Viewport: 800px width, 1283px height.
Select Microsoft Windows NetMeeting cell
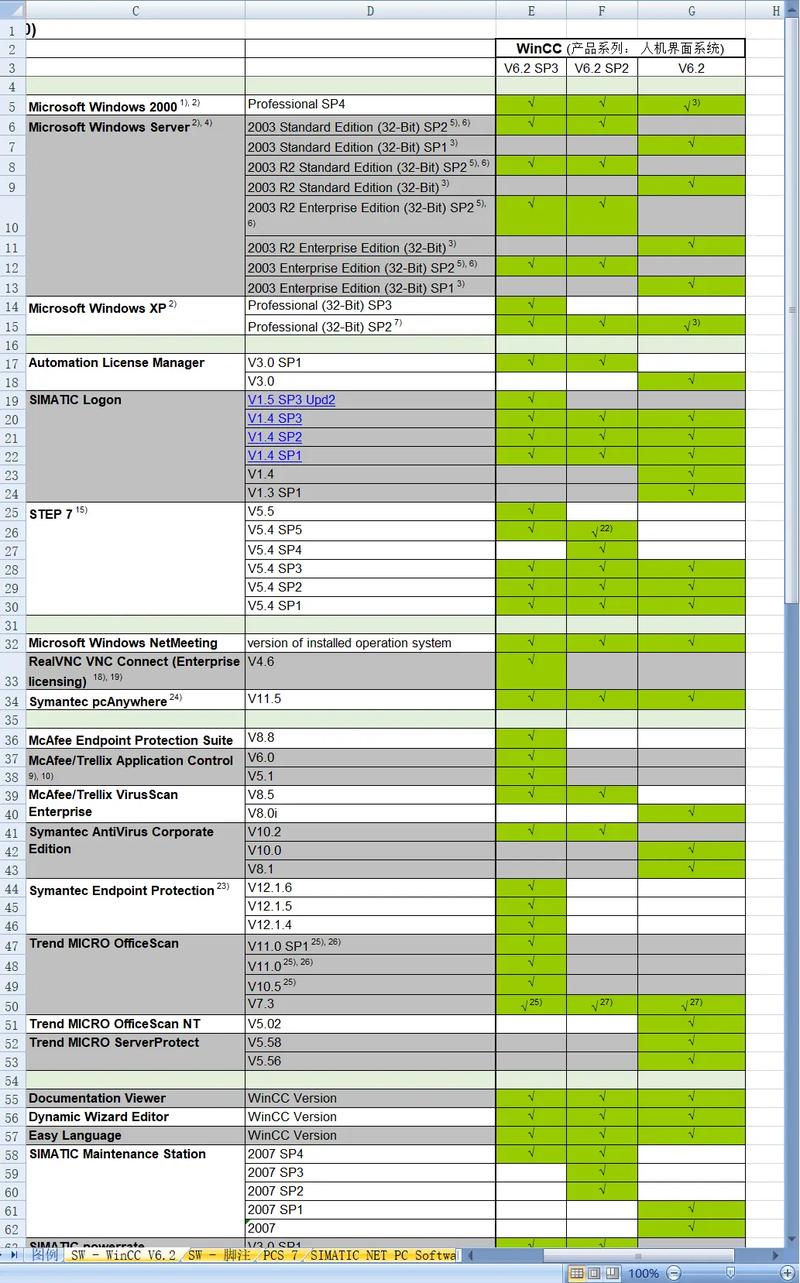(135, 643)
